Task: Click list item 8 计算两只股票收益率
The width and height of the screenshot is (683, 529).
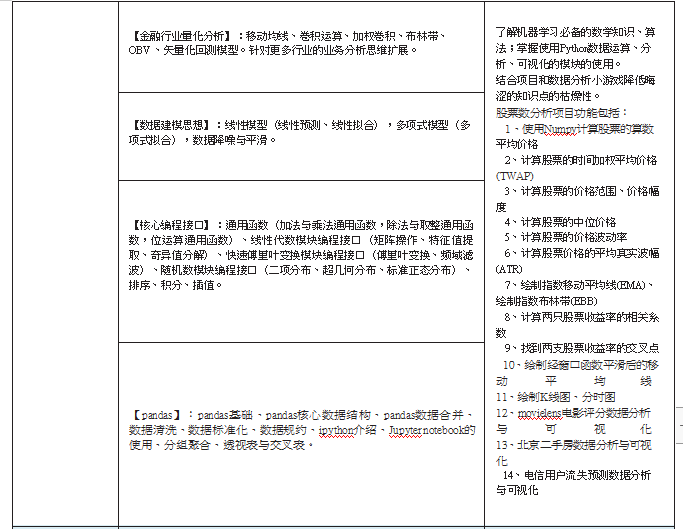Action: 580,317
